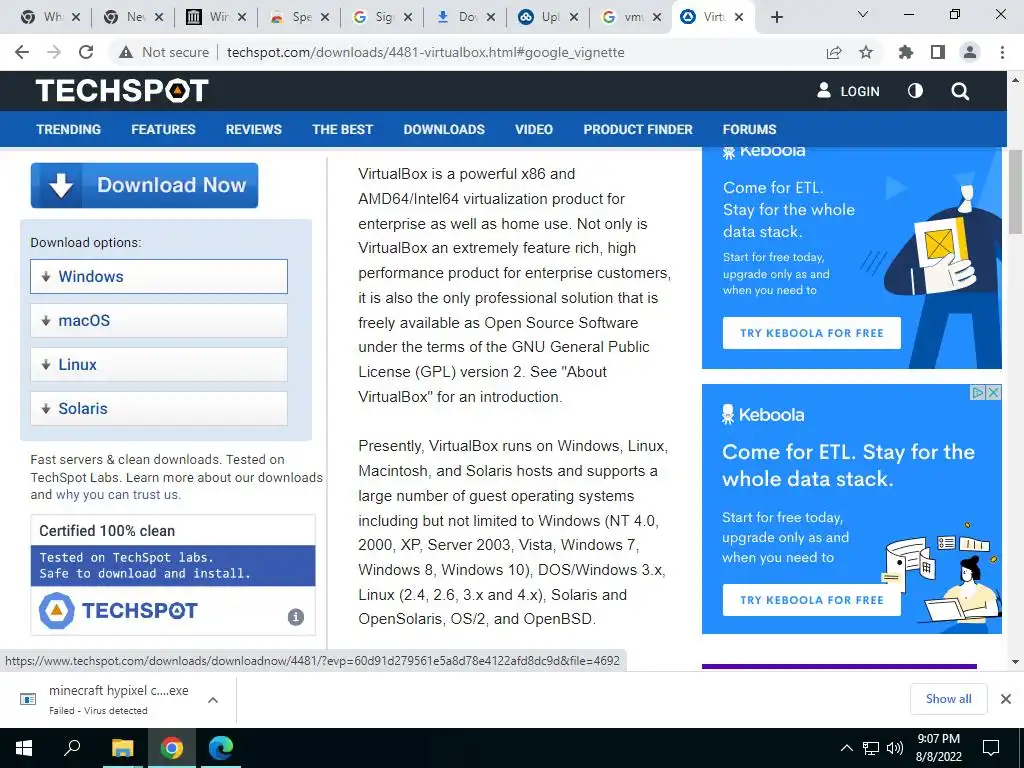The width and height of the screenshot is (1024, 768).
Task: Toggle the browser side panel icon
Action: (938, 52)
